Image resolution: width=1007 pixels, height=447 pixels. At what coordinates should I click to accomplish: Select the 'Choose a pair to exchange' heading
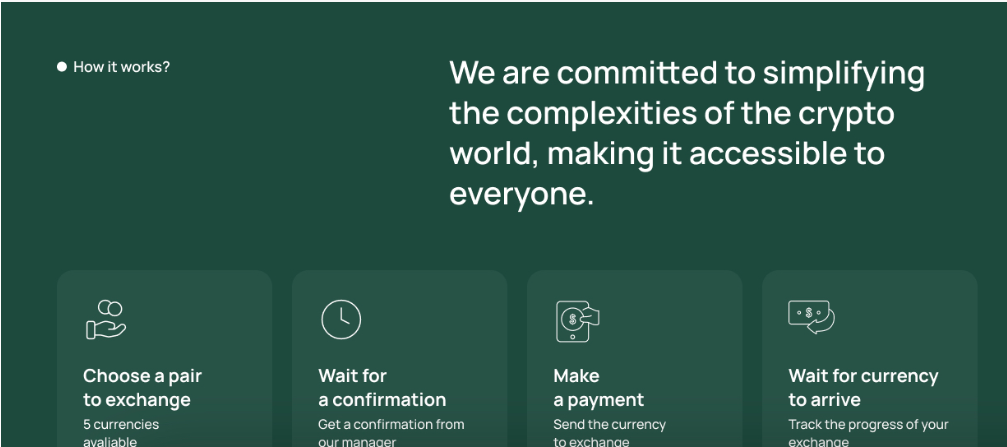tap(143, 388)
